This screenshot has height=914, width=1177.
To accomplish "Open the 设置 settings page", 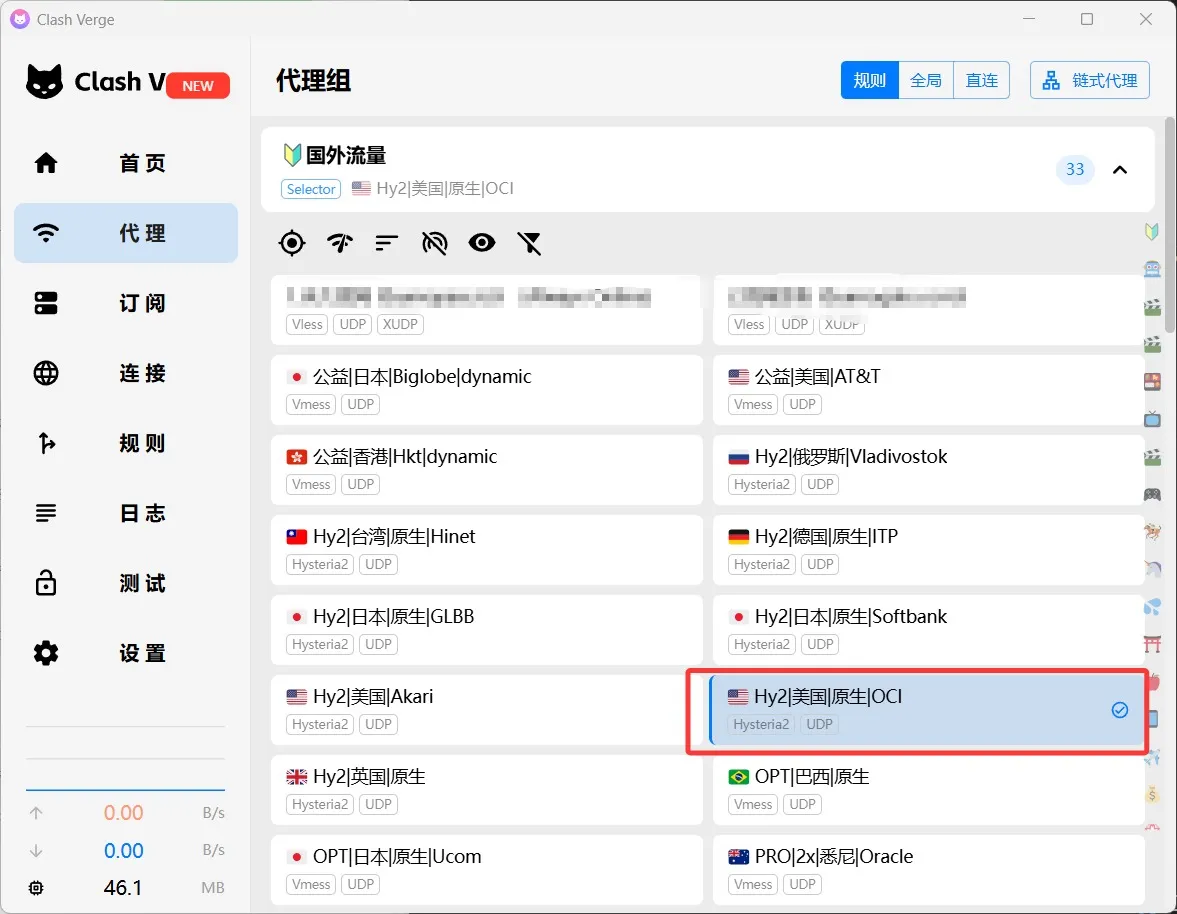I will tap(126, 653).
